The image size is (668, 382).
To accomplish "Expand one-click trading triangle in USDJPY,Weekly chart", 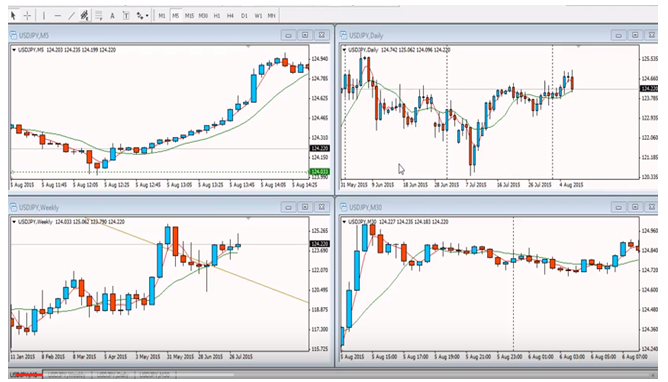I will (14, 222).
